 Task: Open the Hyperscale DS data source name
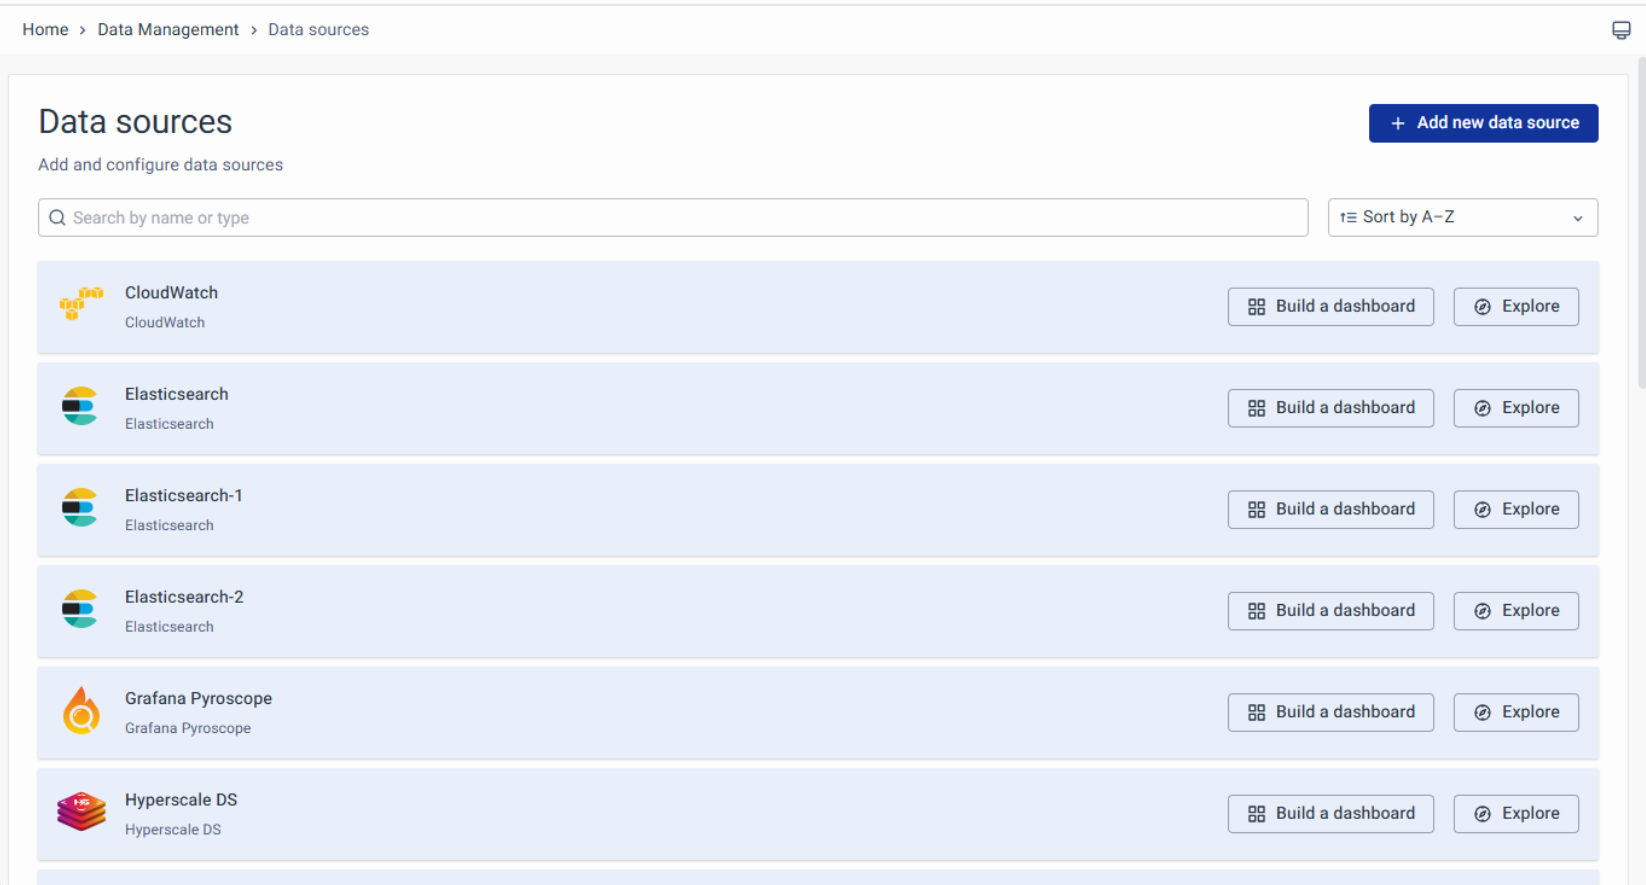click(x=181, y=800)
